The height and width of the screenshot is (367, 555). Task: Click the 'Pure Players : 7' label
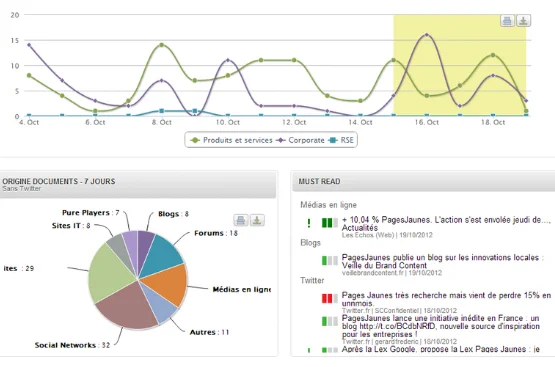[91, 213]
